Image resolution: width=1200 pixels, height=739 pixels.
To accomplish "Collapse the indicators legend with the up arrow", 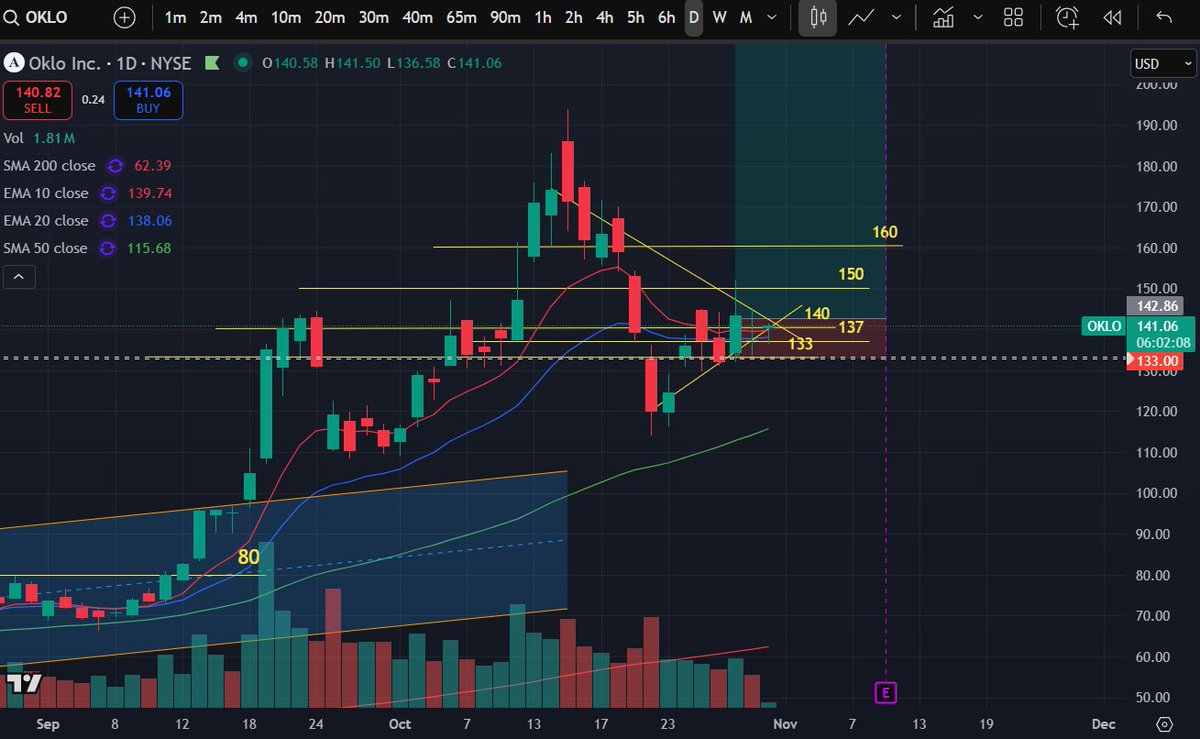I will [19, 276].
